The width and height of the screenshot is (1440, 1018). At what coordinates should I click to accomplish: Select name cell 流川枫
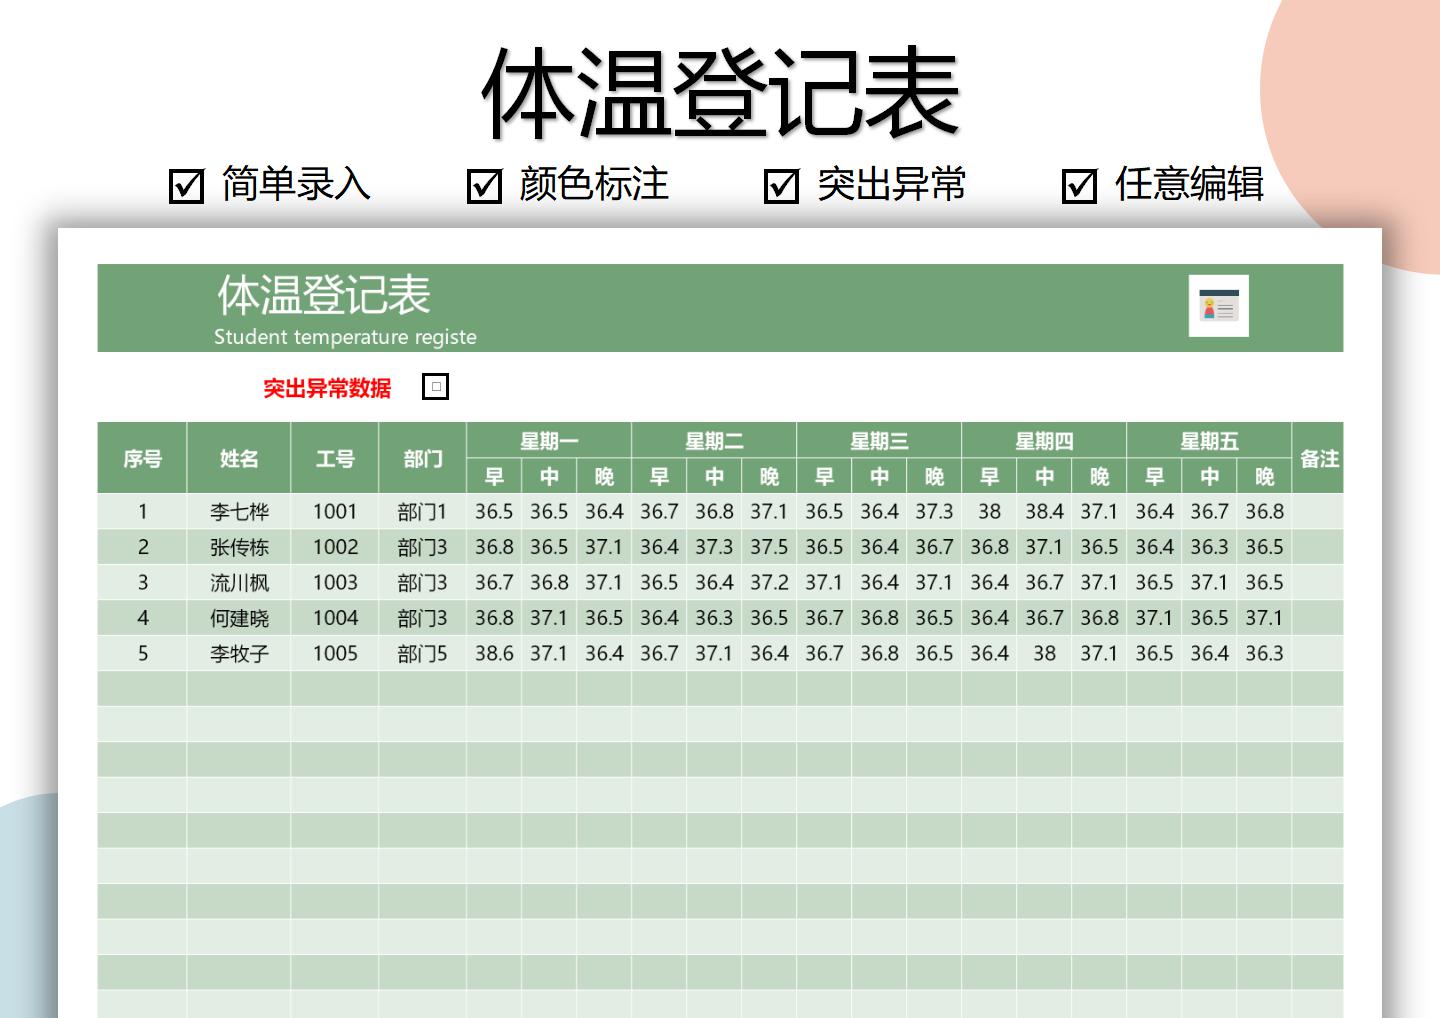click(x=240, y=582)
